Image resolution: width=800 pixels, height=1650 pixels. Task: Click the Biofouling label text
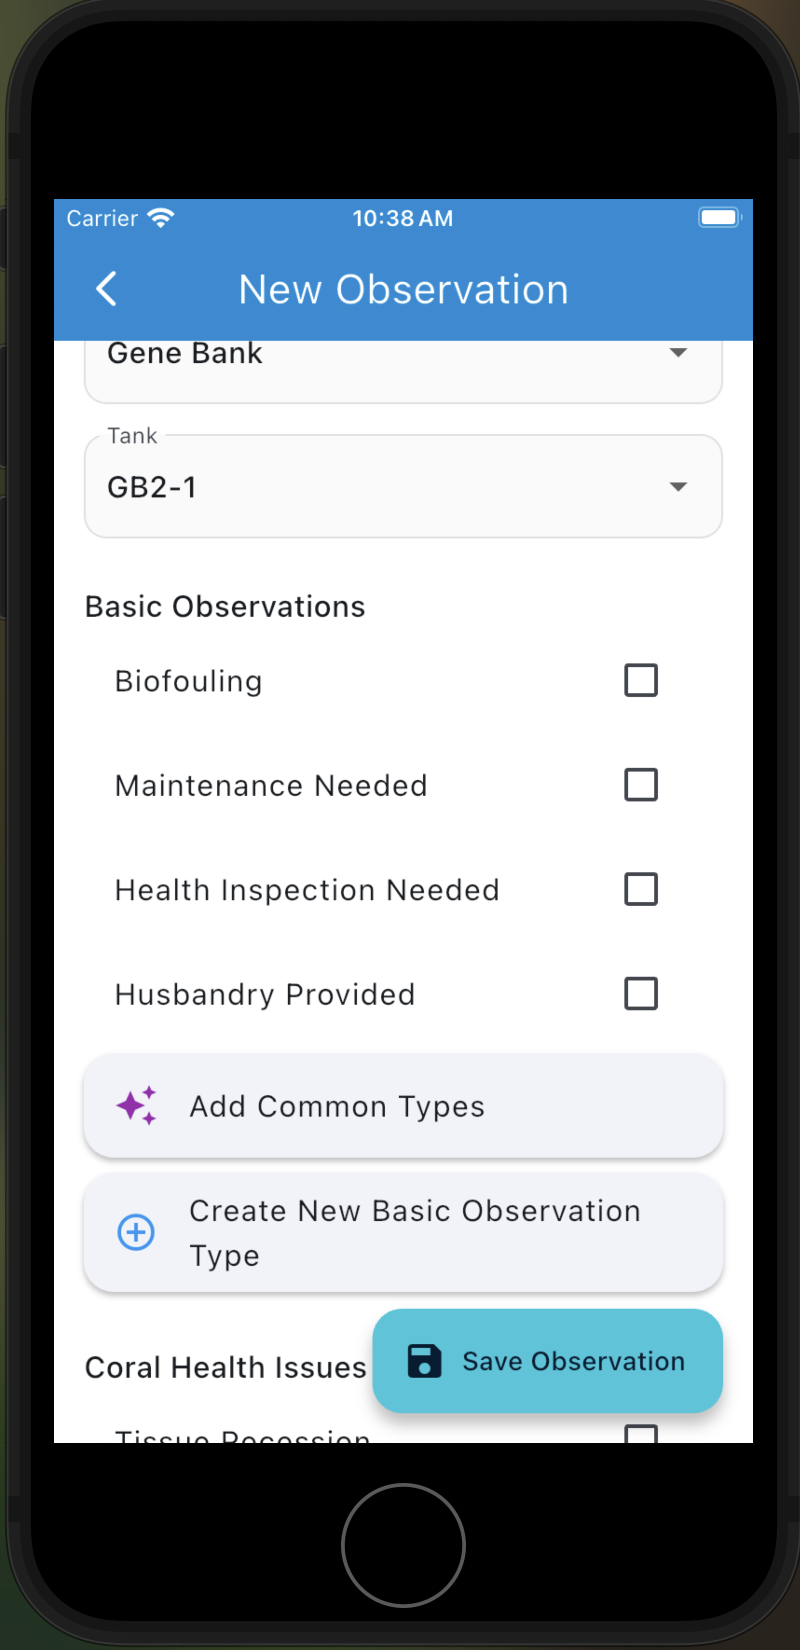point(189,682)
